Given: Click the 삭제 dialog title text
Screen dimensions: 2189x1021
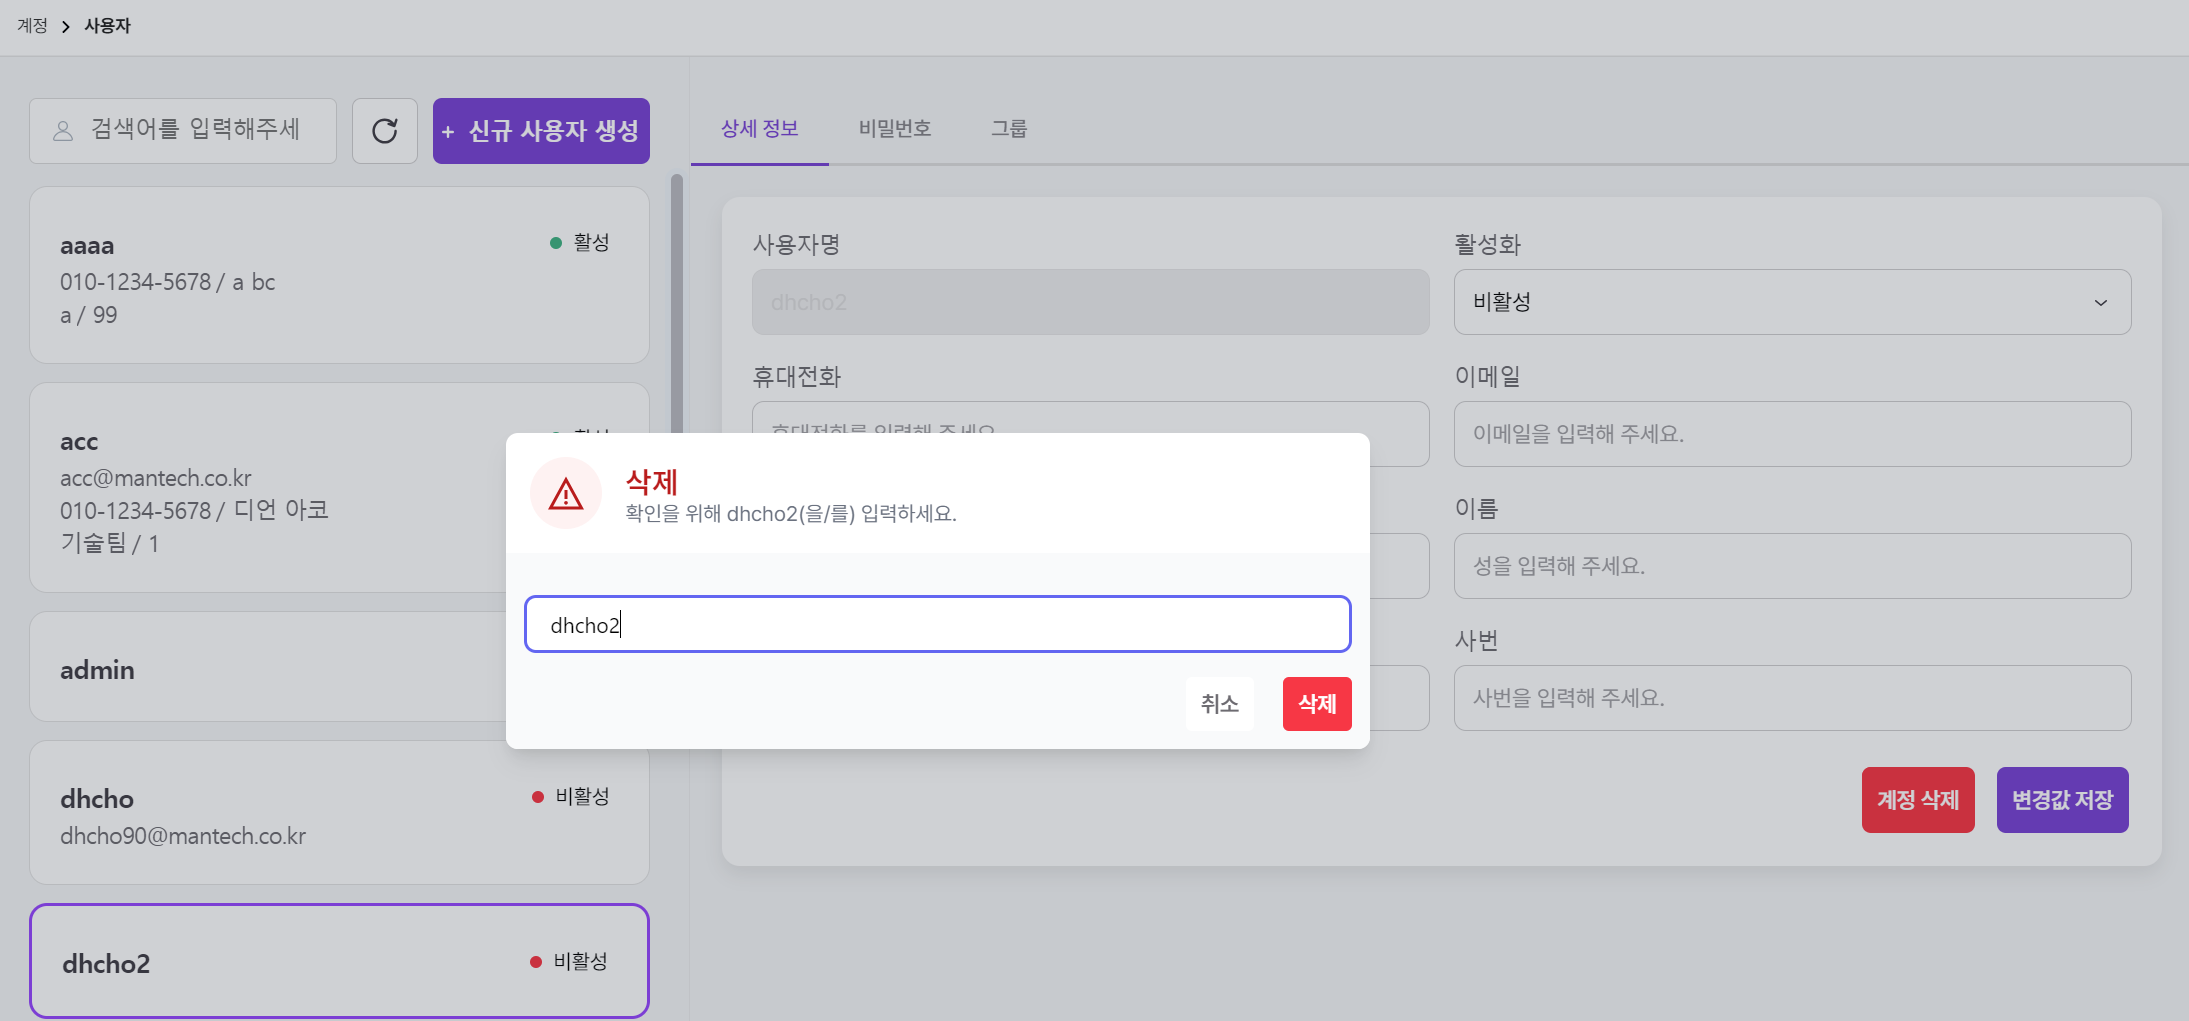Looking at the screenshot, I should 652,482.
